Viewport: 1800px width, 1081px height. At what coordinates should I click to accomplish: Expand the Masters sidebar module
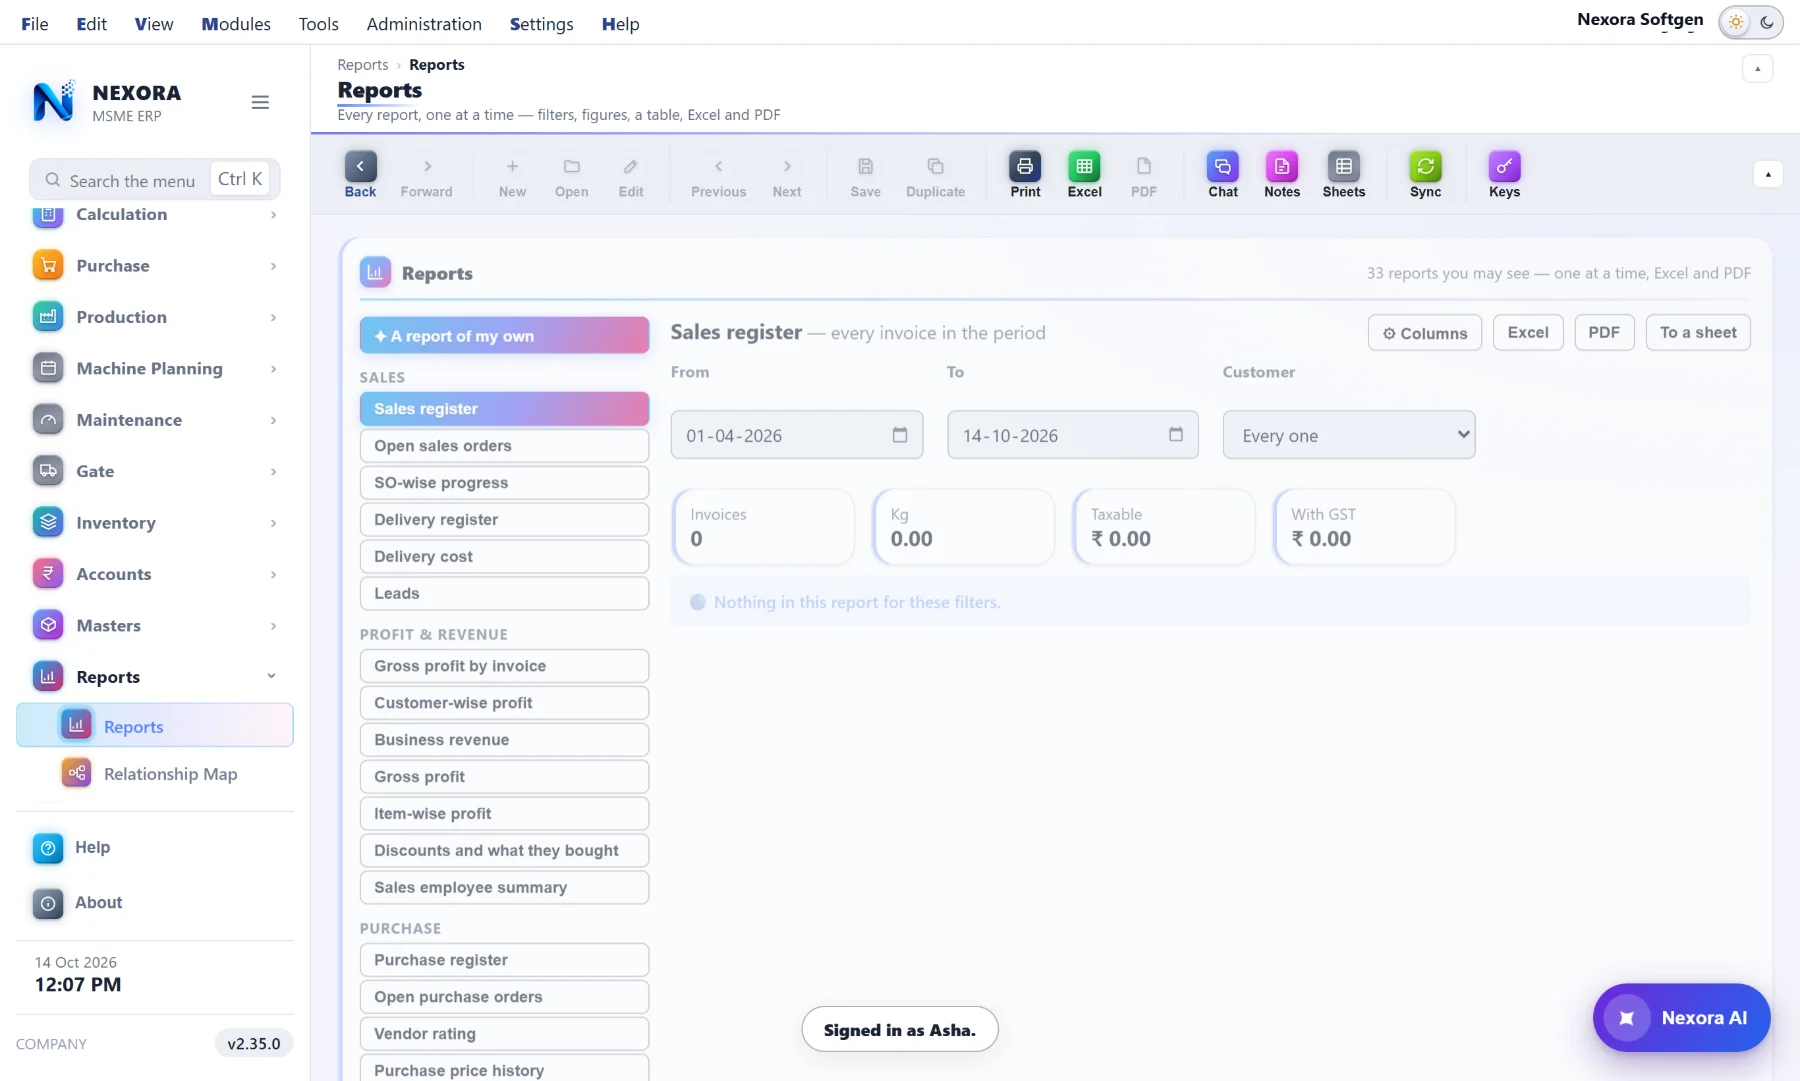click(155, 626)
